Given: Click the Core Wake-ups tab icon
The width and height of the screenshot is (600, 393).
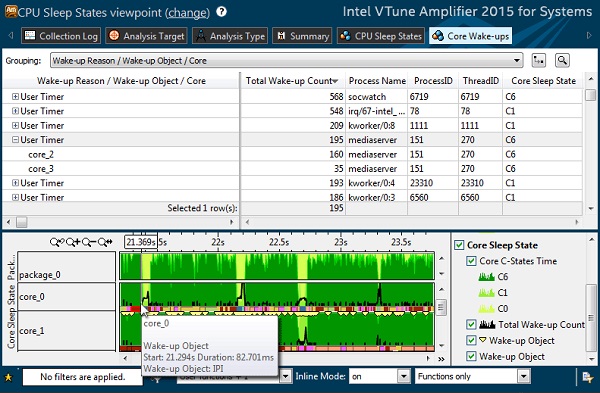Looking at the screenshot, I should pos(438,36).
